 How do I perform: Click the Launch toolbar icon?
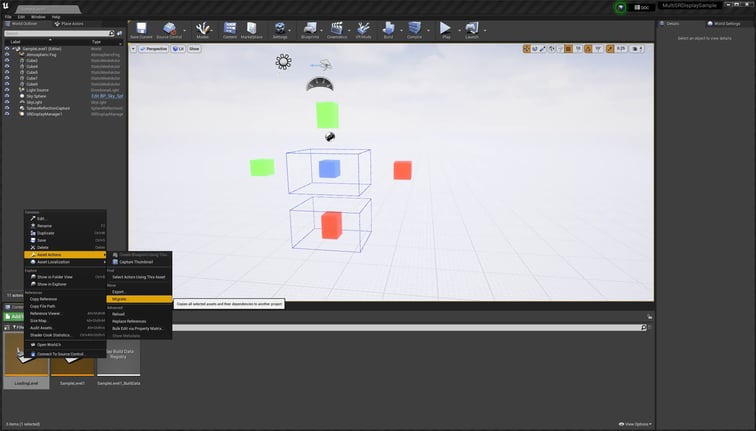point(472,30)
